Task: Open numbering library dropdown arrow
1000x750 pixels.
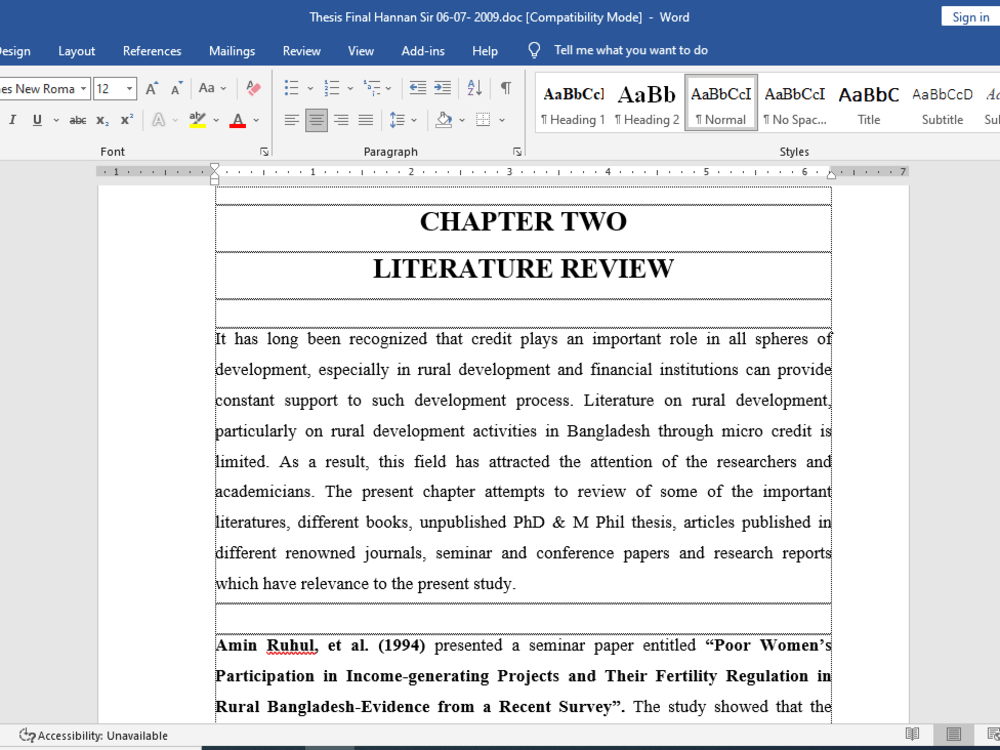Action: tap(350, 88)
